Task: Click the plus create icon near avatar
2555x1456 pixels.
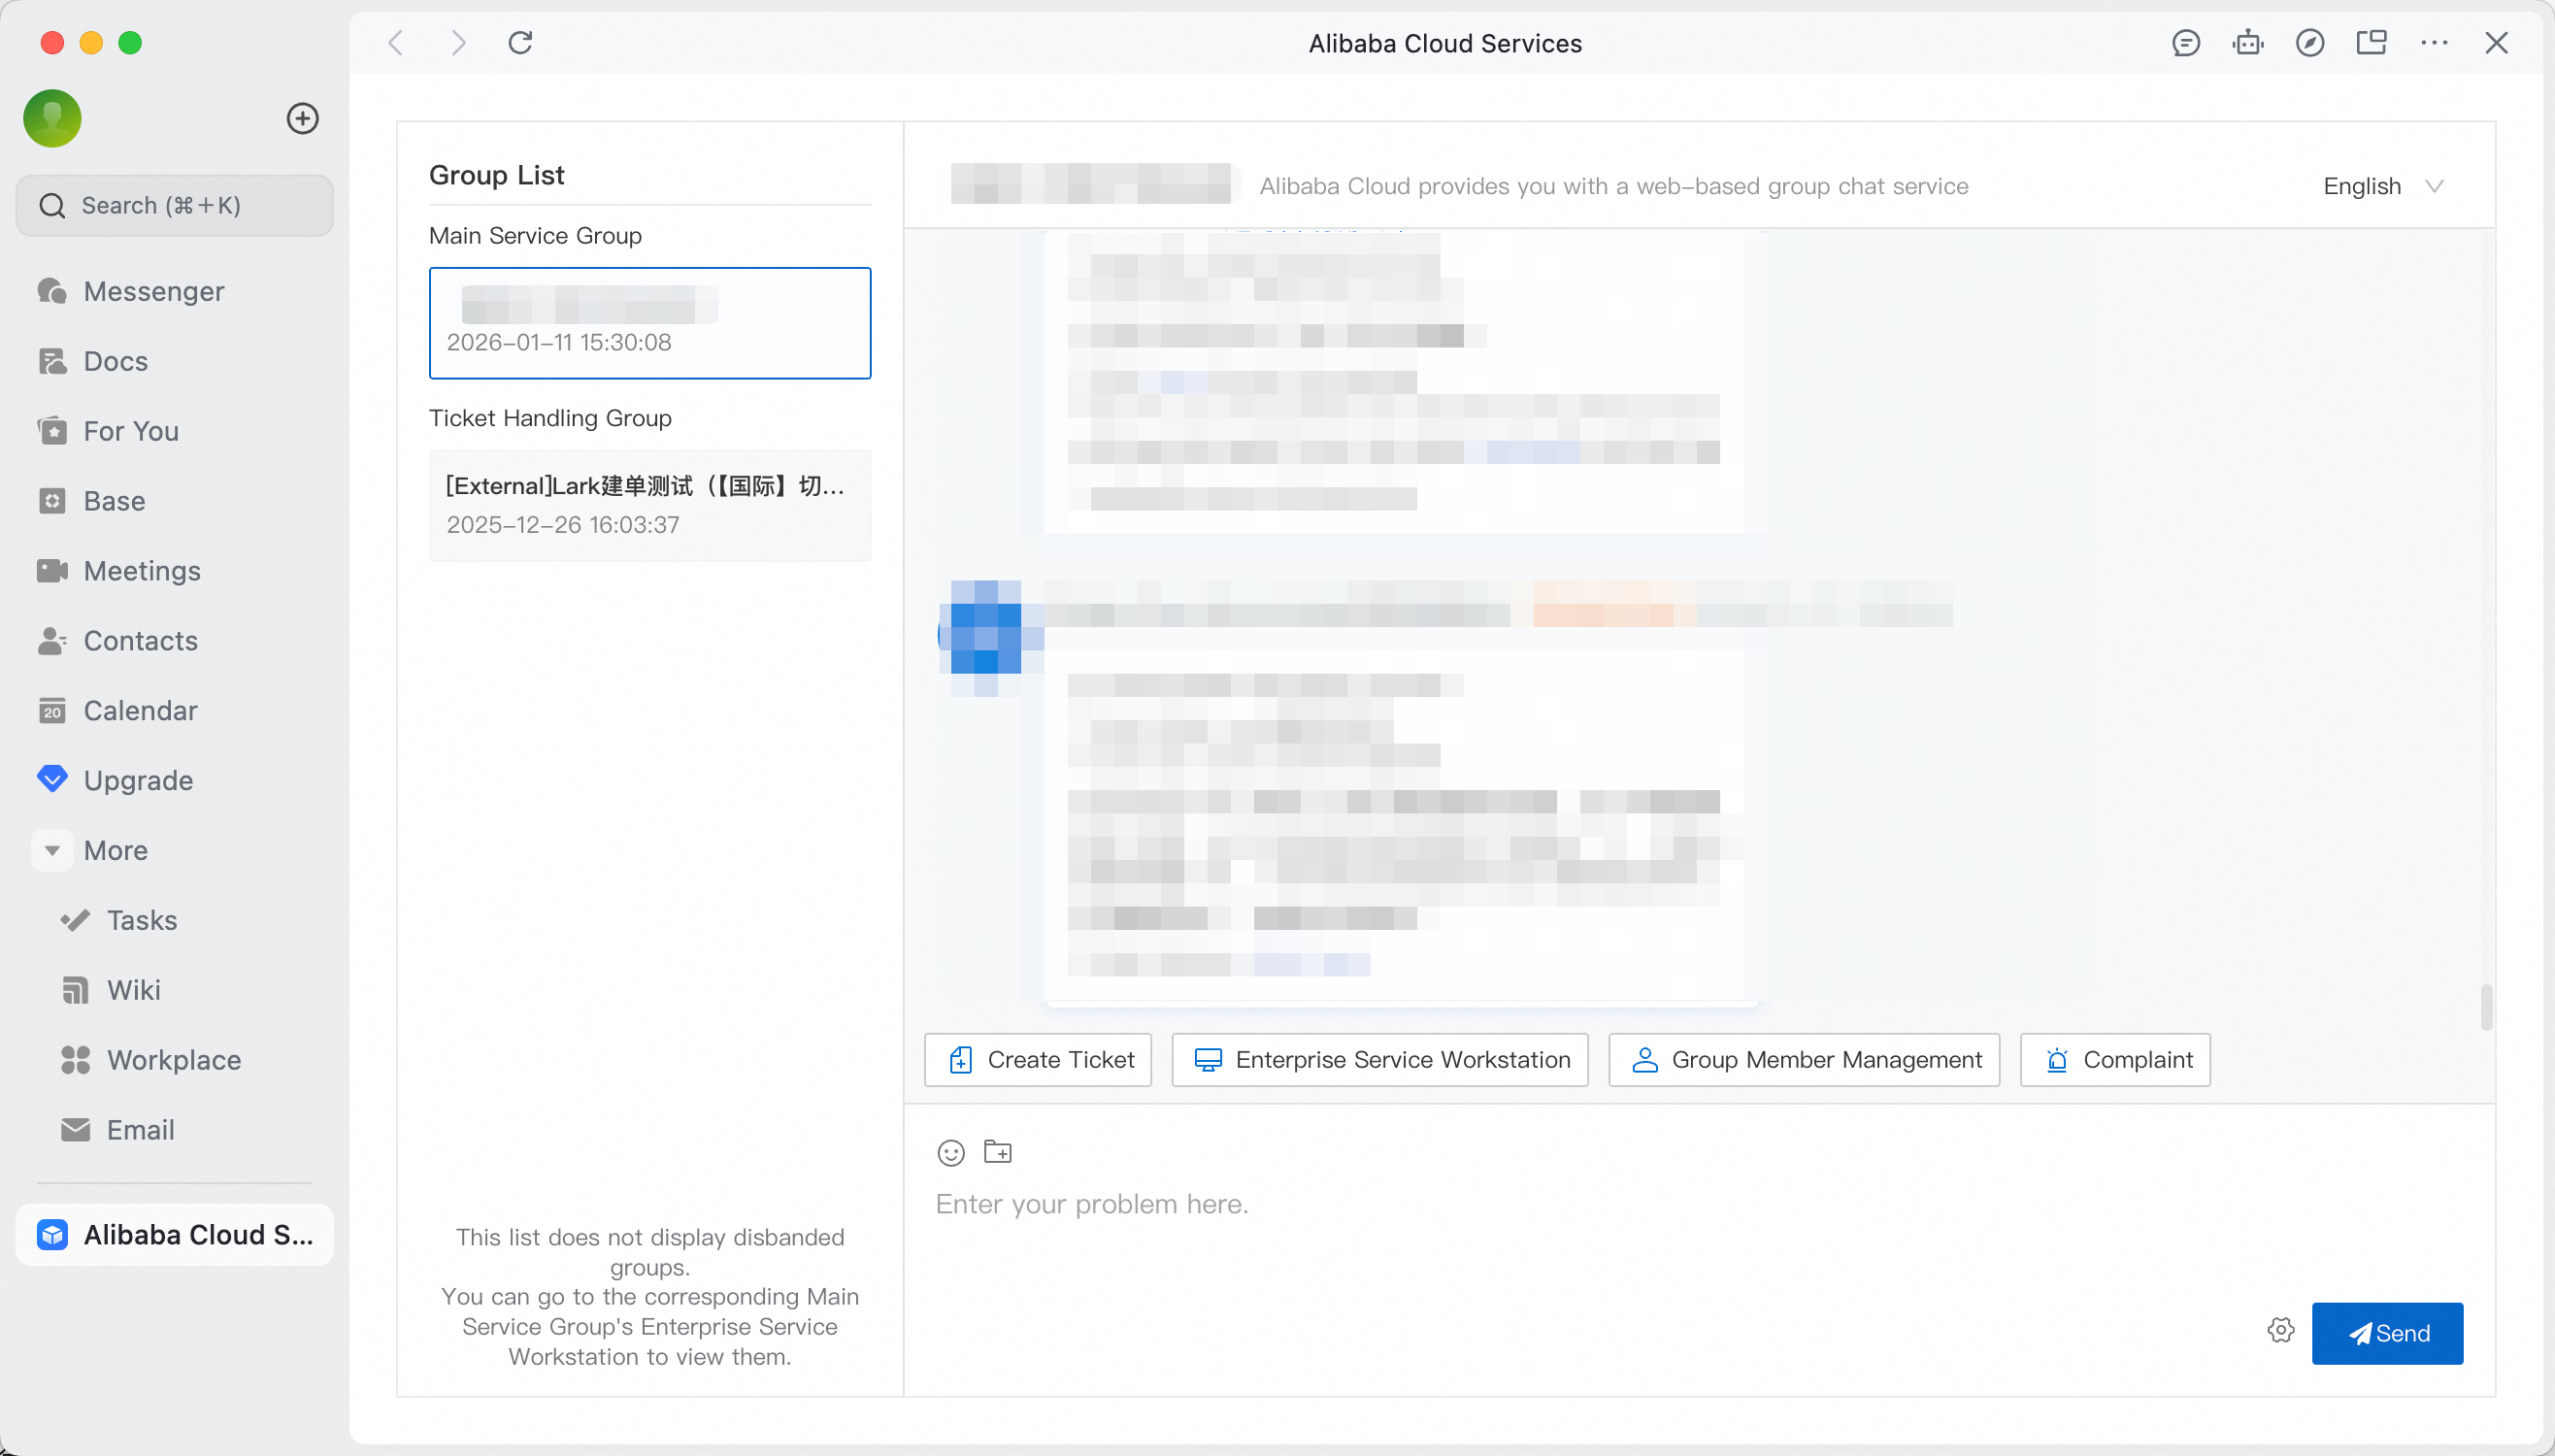Action: (302, 119)
